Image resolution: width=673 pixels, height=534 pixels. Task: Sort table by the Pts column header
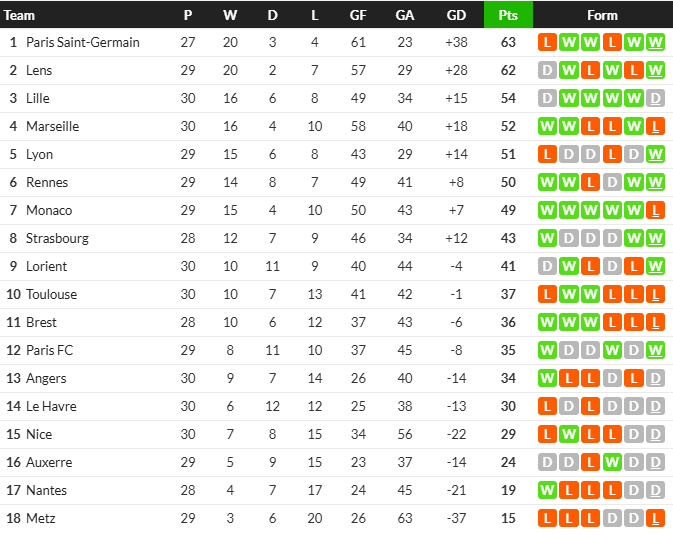(x=508, y=15)
